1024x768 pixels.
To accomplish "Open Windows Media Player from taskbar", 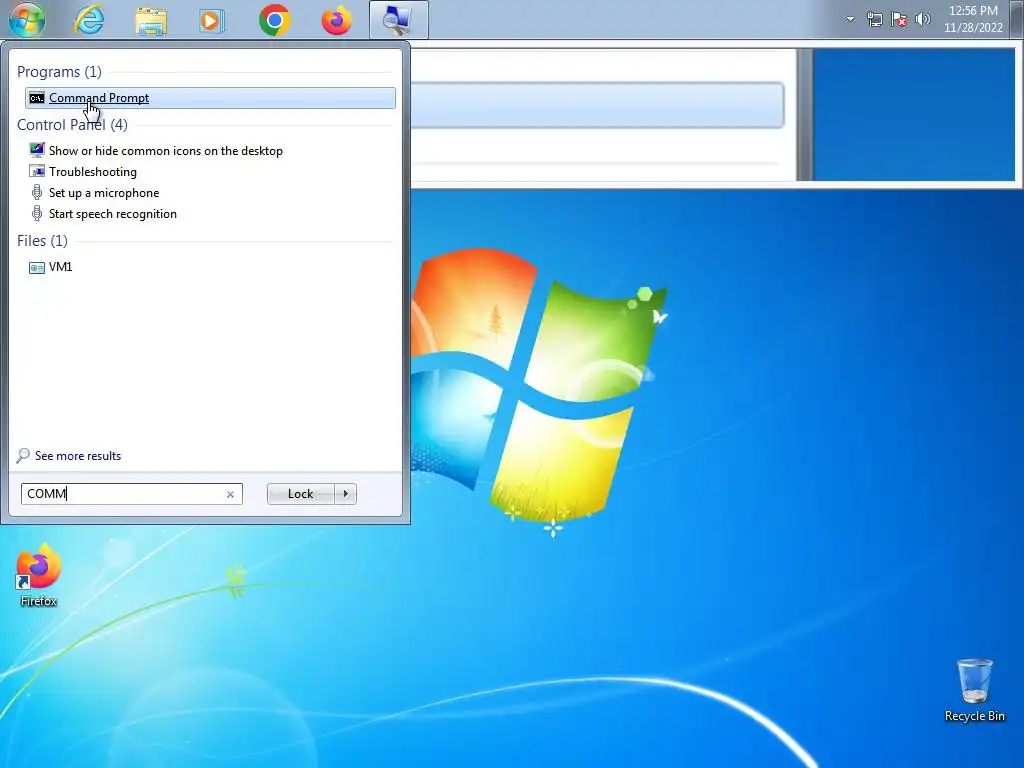I will (212, 20).
